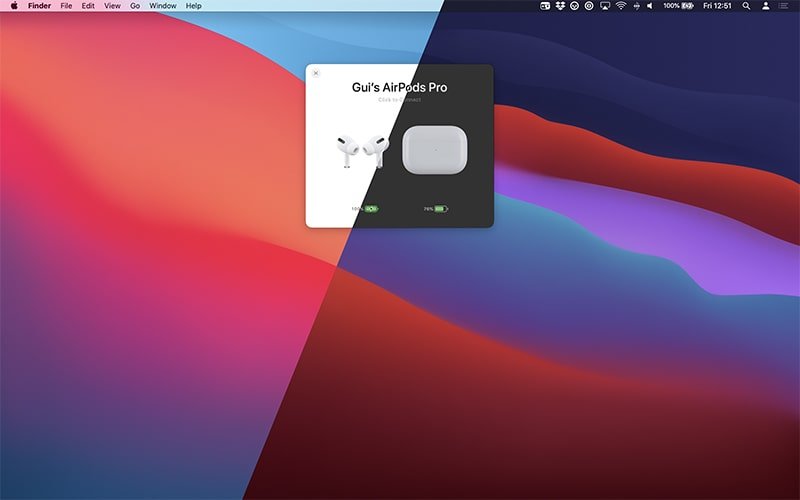Click the Bluetooth menu bar icon

click(635, 6)
